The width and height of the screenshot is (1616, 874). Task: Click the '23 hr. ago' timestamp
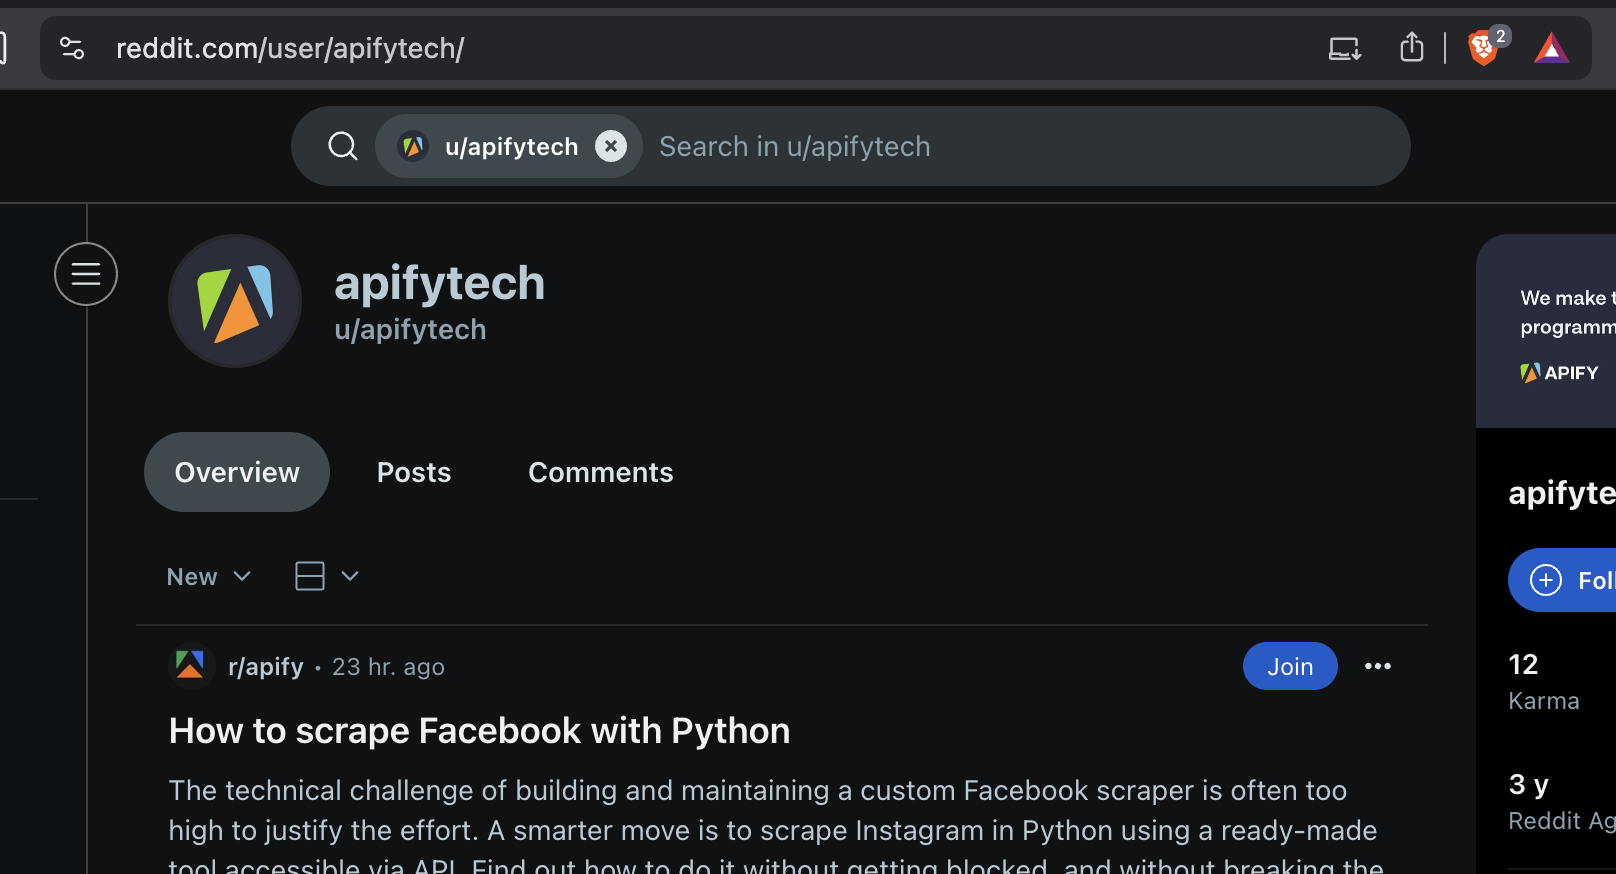[x=388, y=667]
